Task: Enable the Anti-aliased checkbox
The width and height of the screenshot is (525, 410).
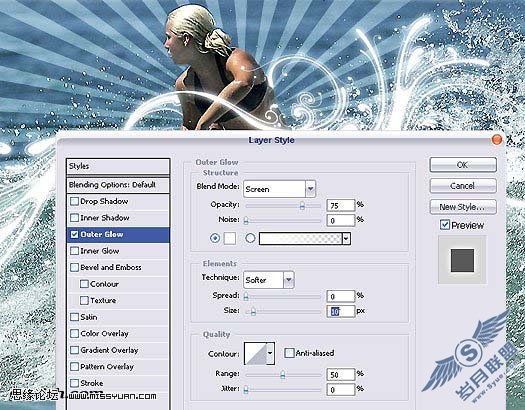Action: coord(289,353)
